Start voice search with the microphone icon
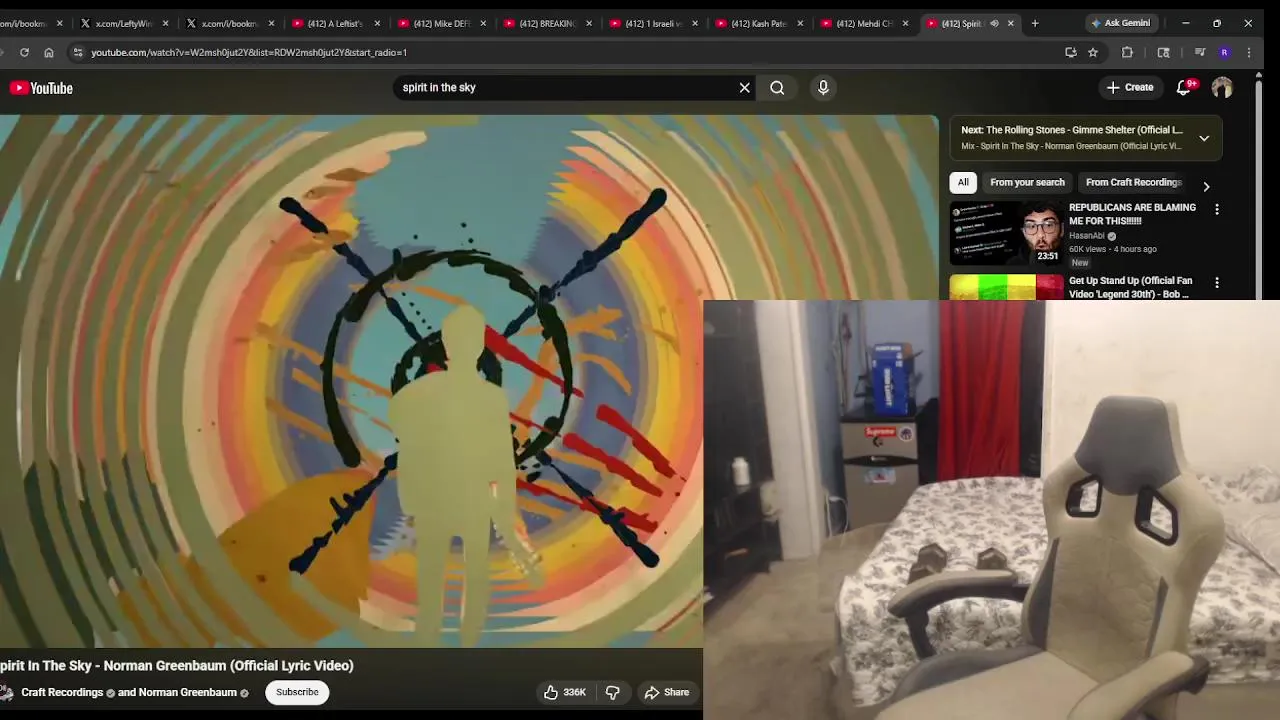 point(823,88)
